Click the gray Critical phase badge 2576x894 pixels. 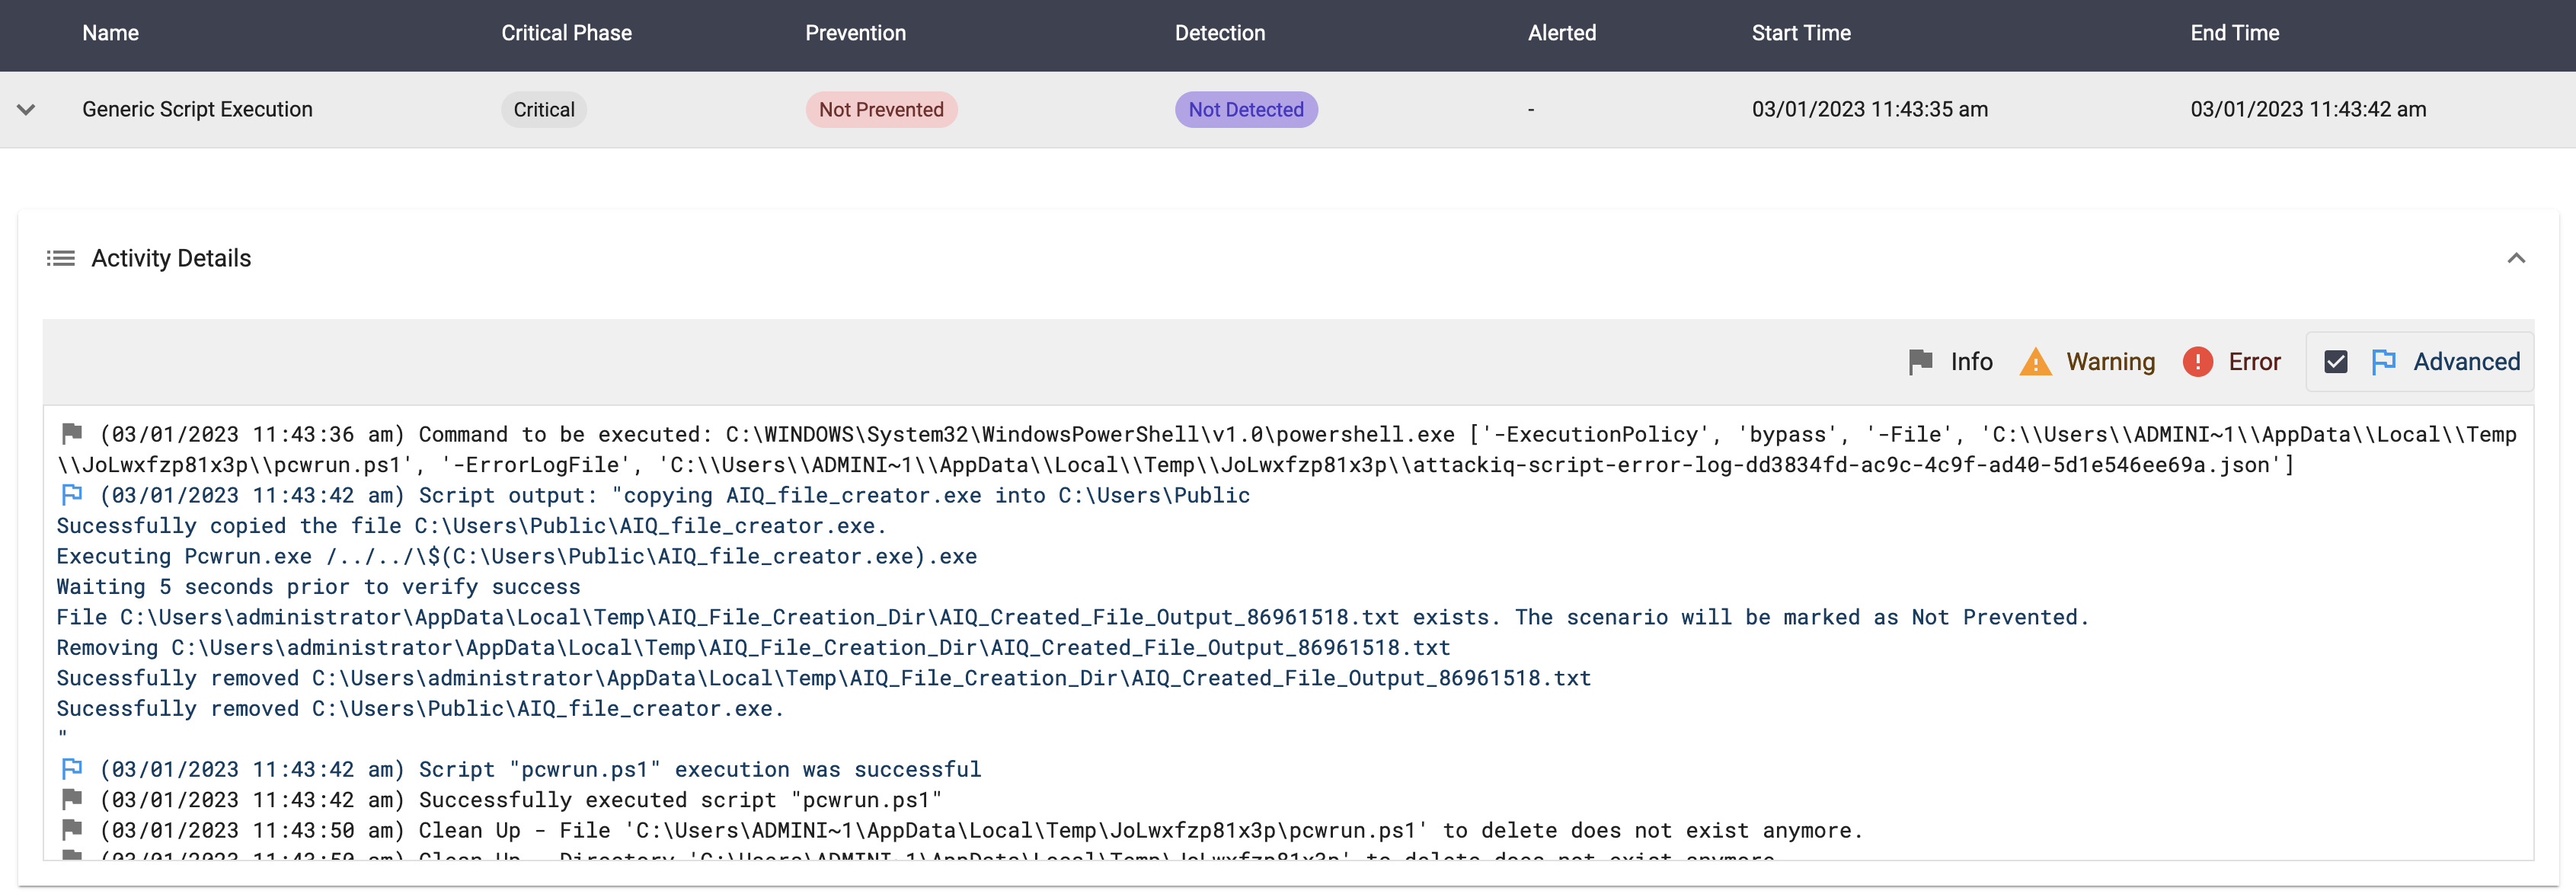pyautogui.click(x=543, y=110)
